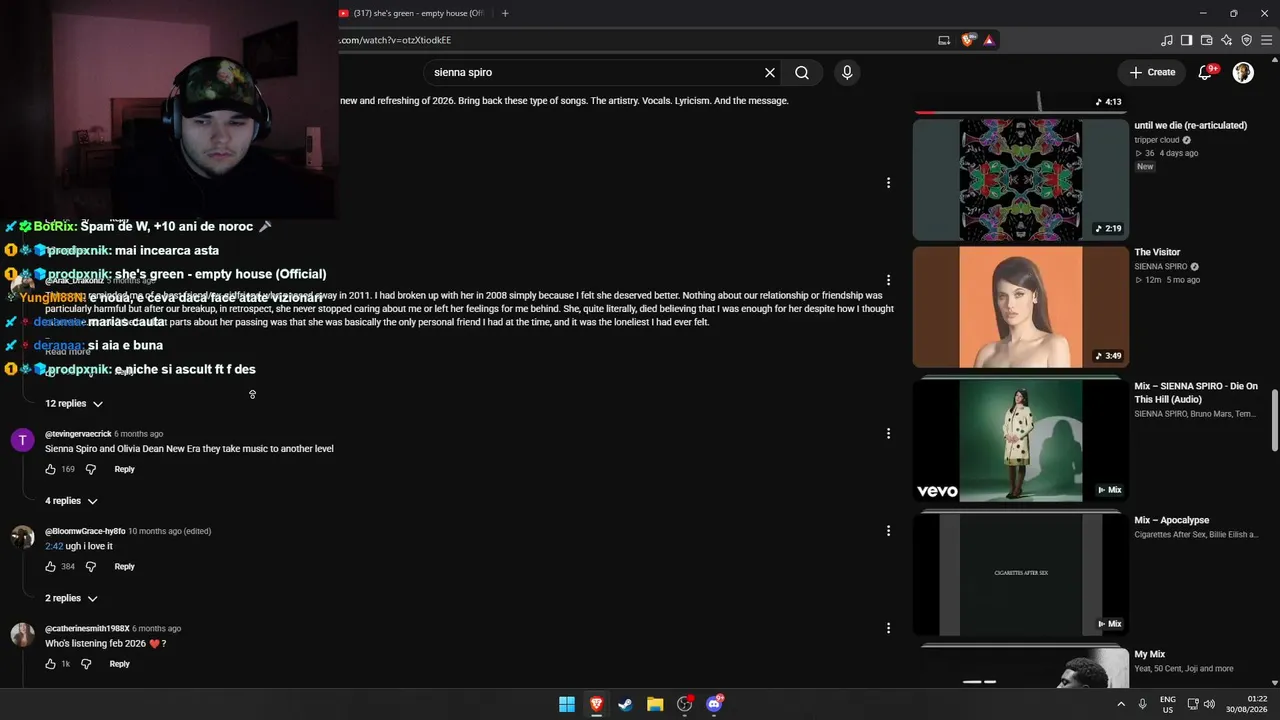Dislike the 'ugh i love it' comment

click(x=90, y=566)
